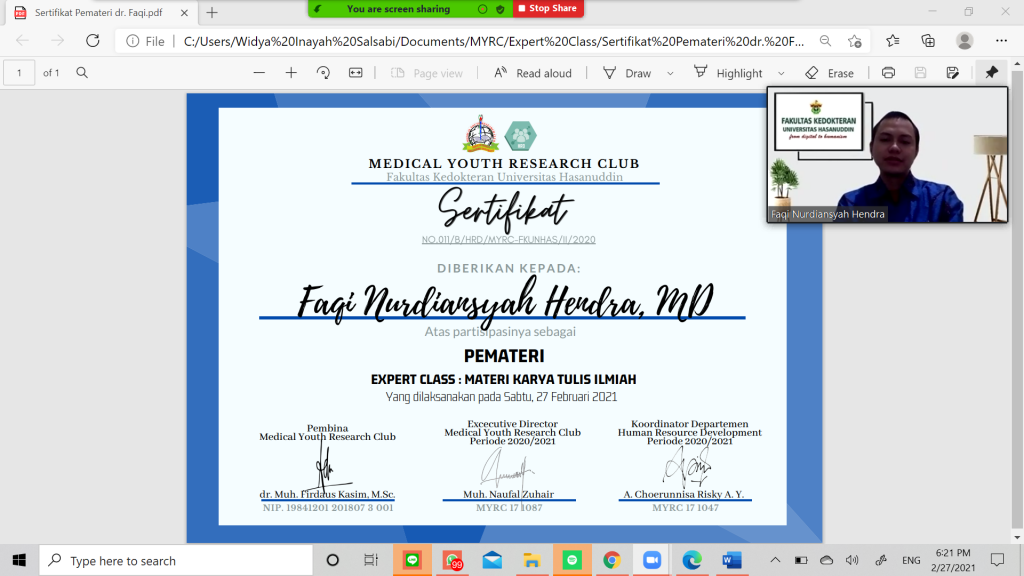1024x576 pixels.
Task: Click Stop Share button
Action: tap(548, 8)
